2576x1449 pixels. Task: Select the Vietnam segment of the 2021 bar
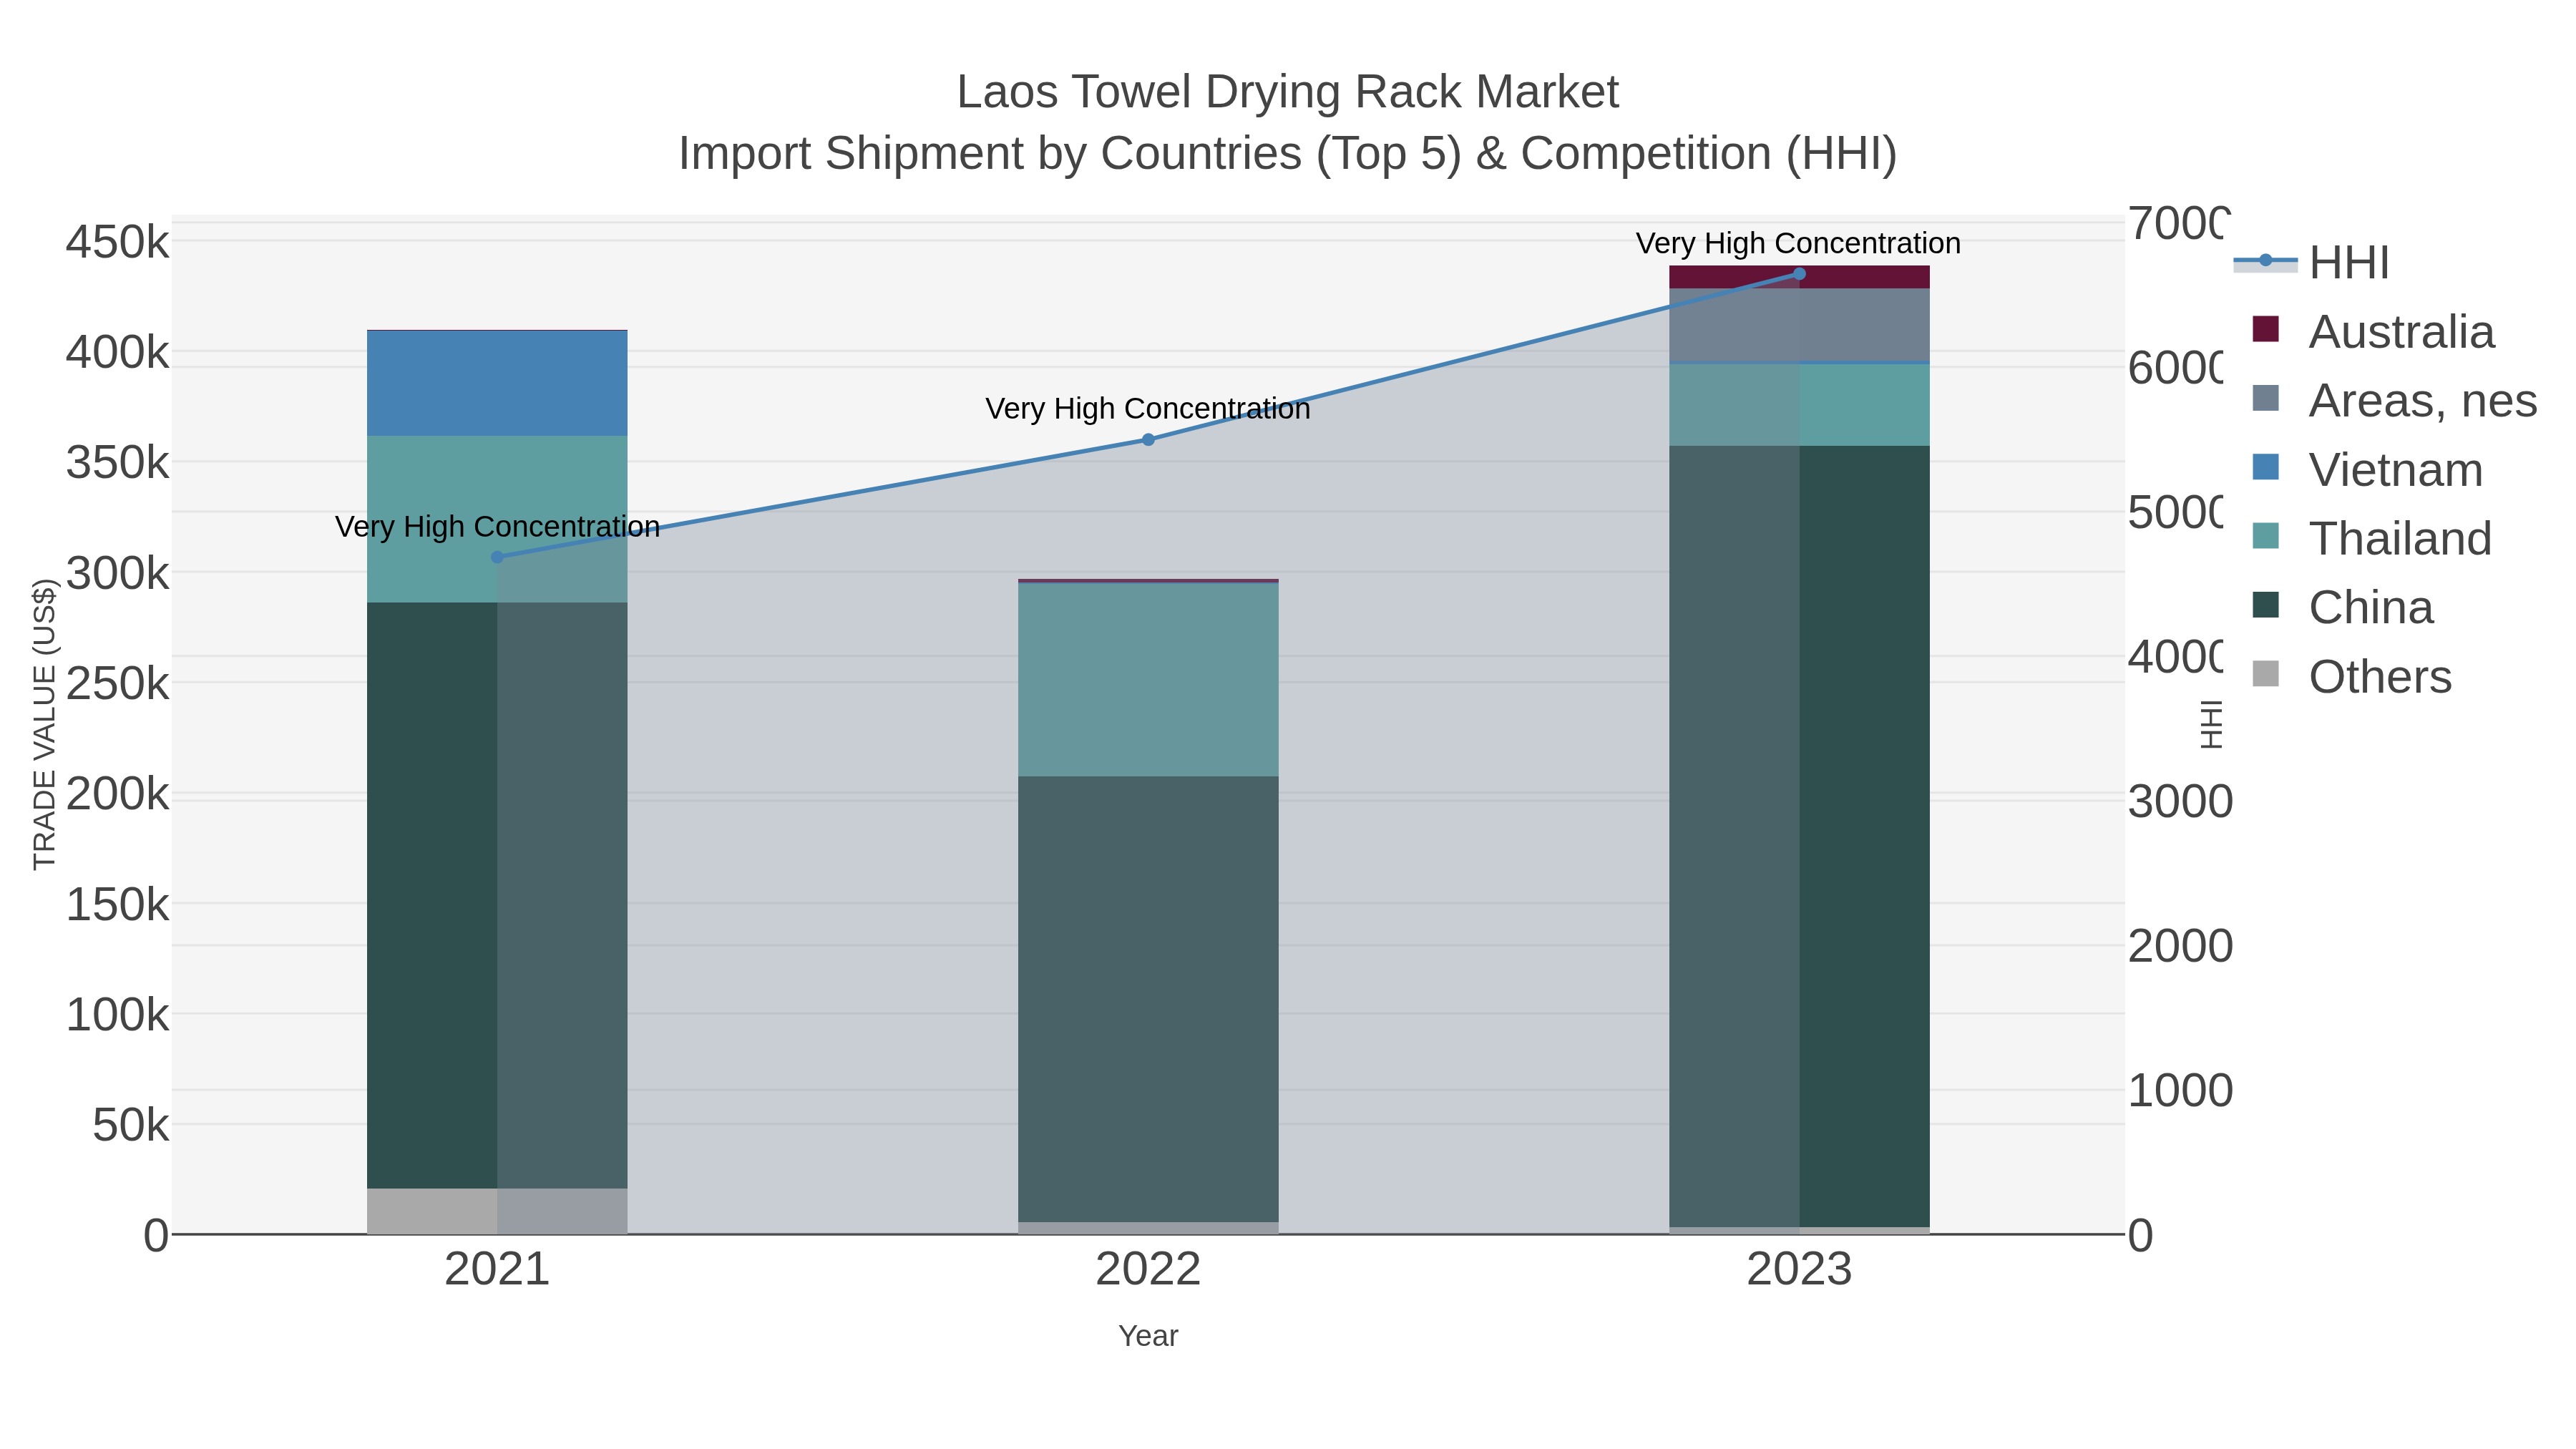tap(497, 383)
